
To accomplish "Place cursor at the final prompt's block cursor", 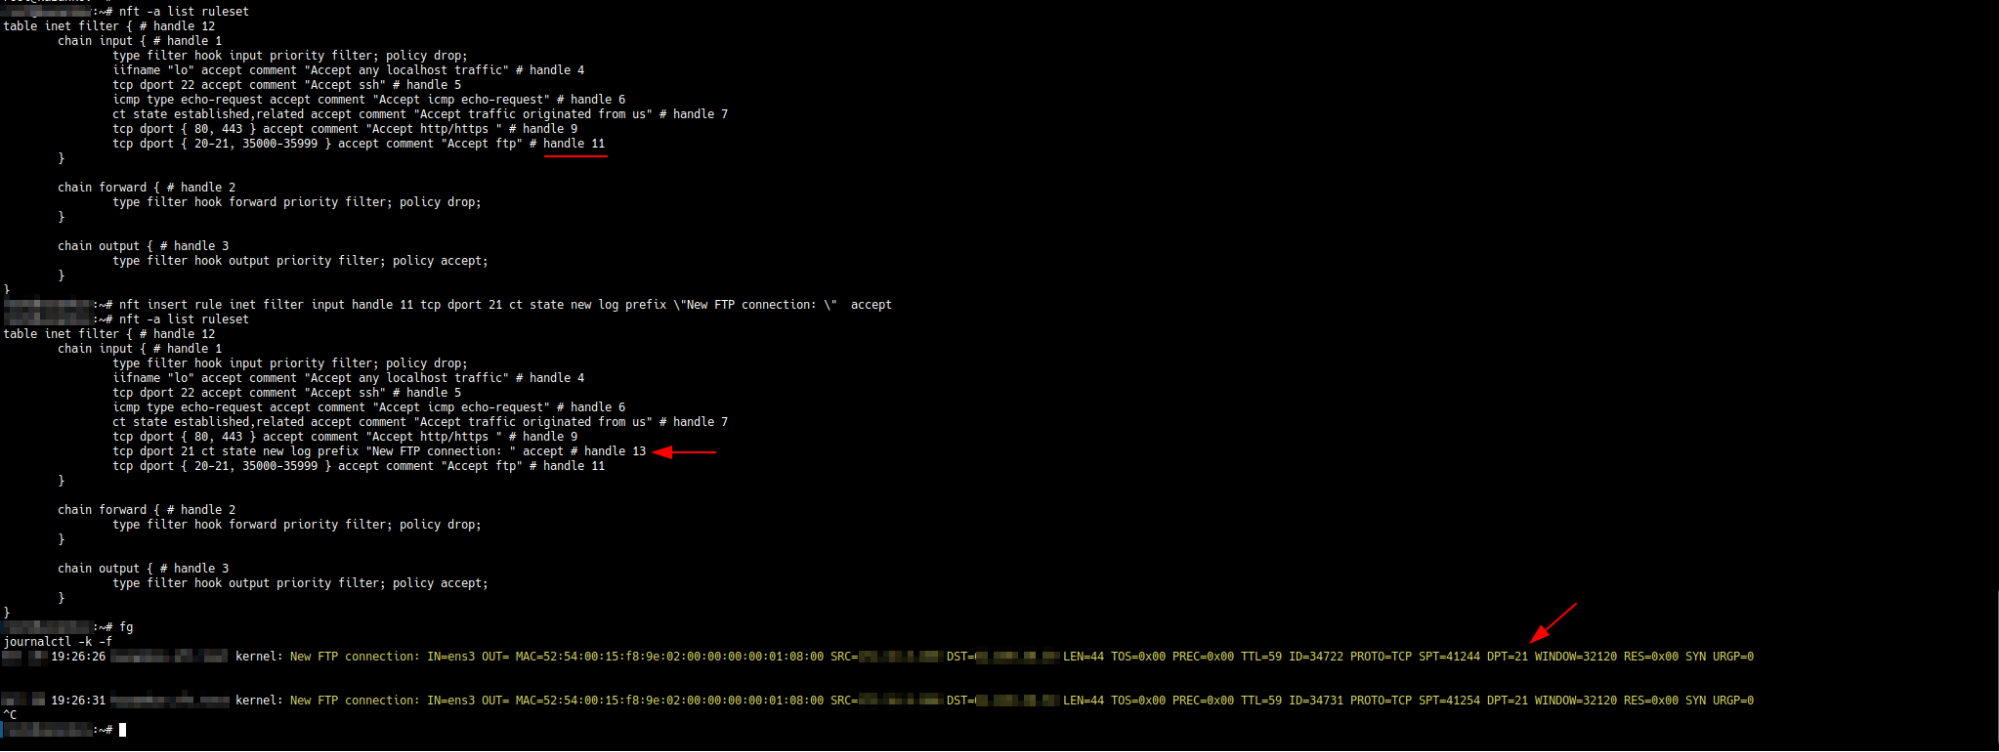I will 123,730.
